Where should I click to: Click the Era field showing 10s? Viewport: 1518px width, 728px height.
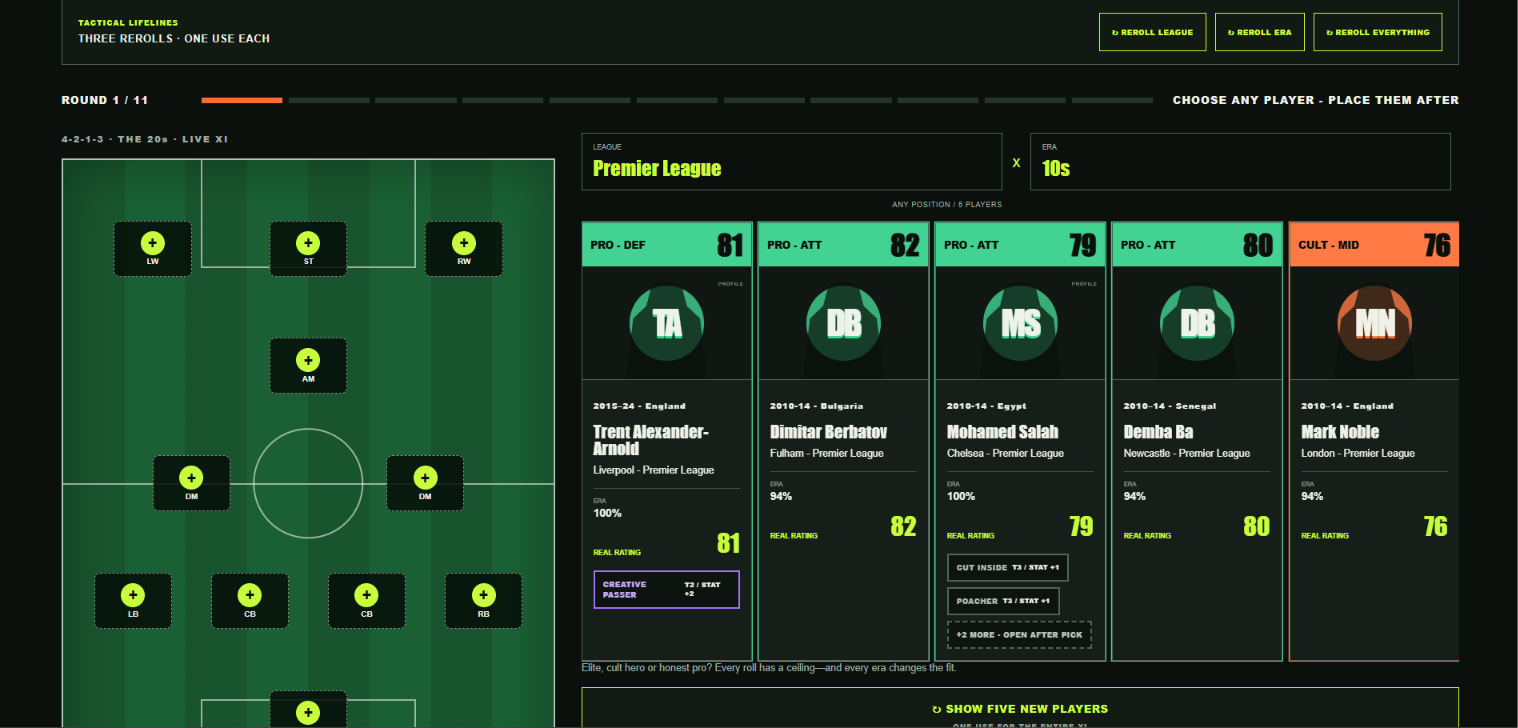pos(1240,162)
